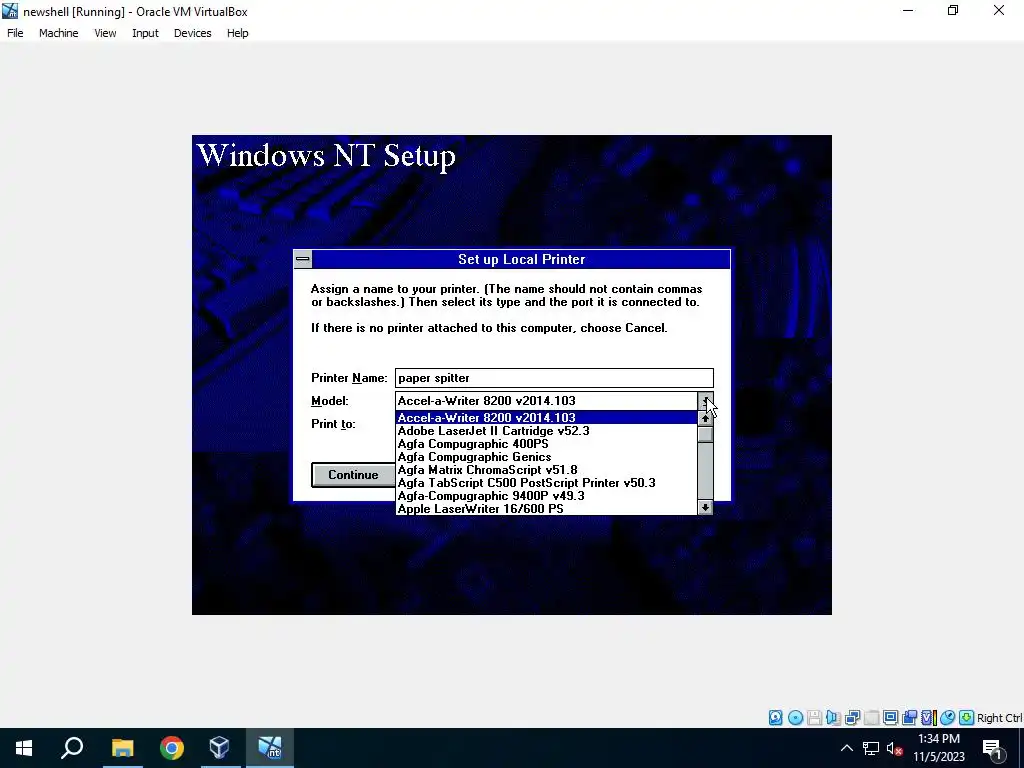Select Apple LaserWriter 16/600 PS

[x=547, y=509]
